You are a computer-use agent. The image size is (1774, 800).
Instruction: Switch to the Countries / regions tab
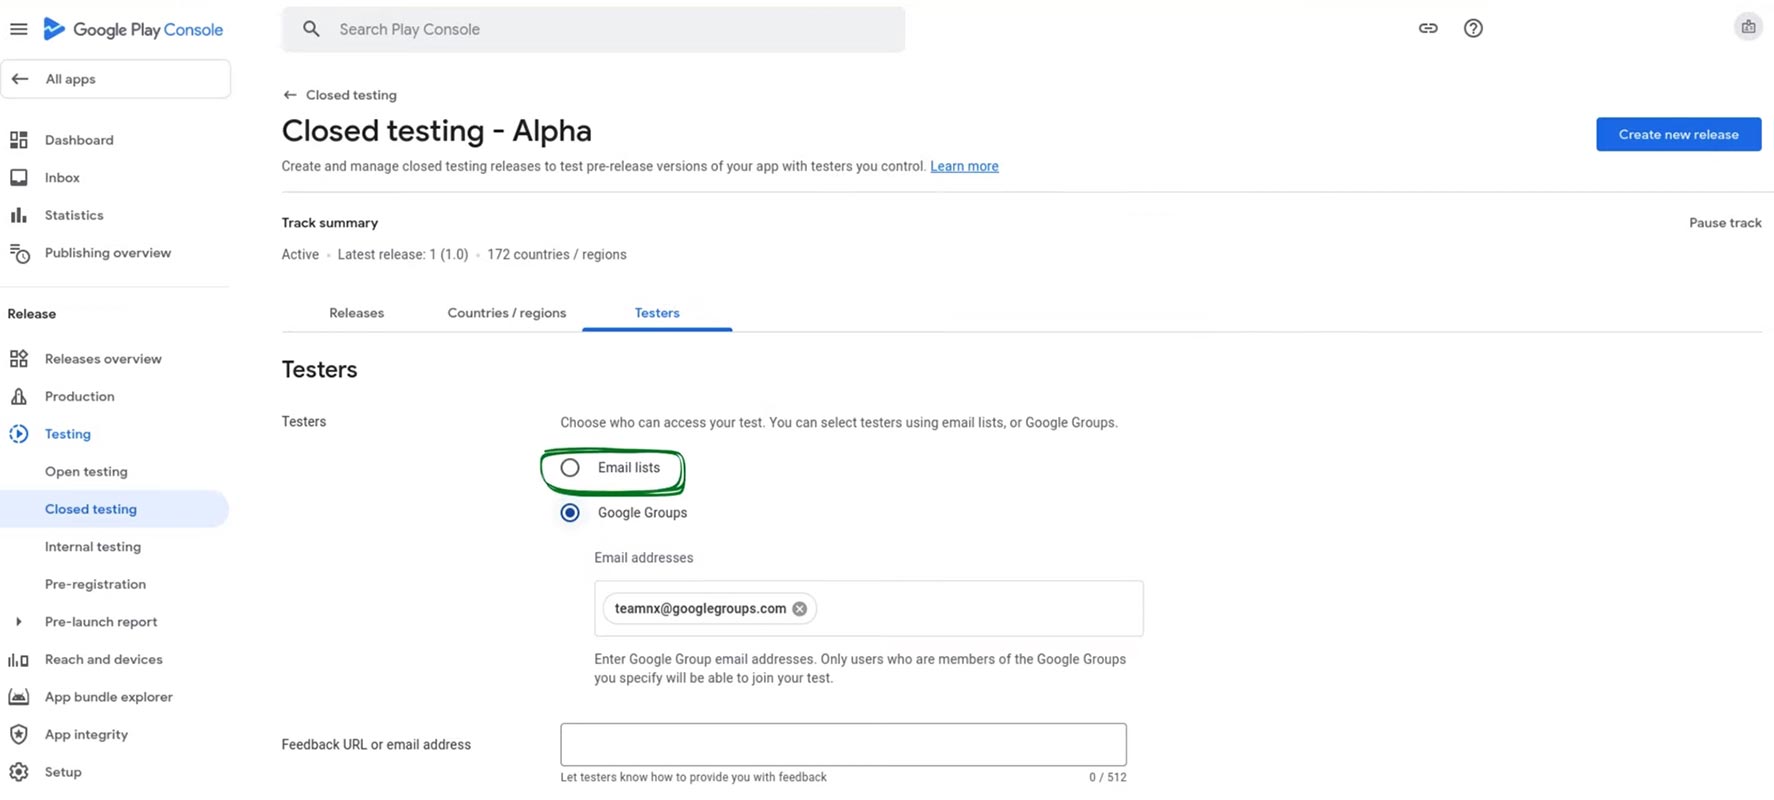pyautogui.click(x=507, y=313)
